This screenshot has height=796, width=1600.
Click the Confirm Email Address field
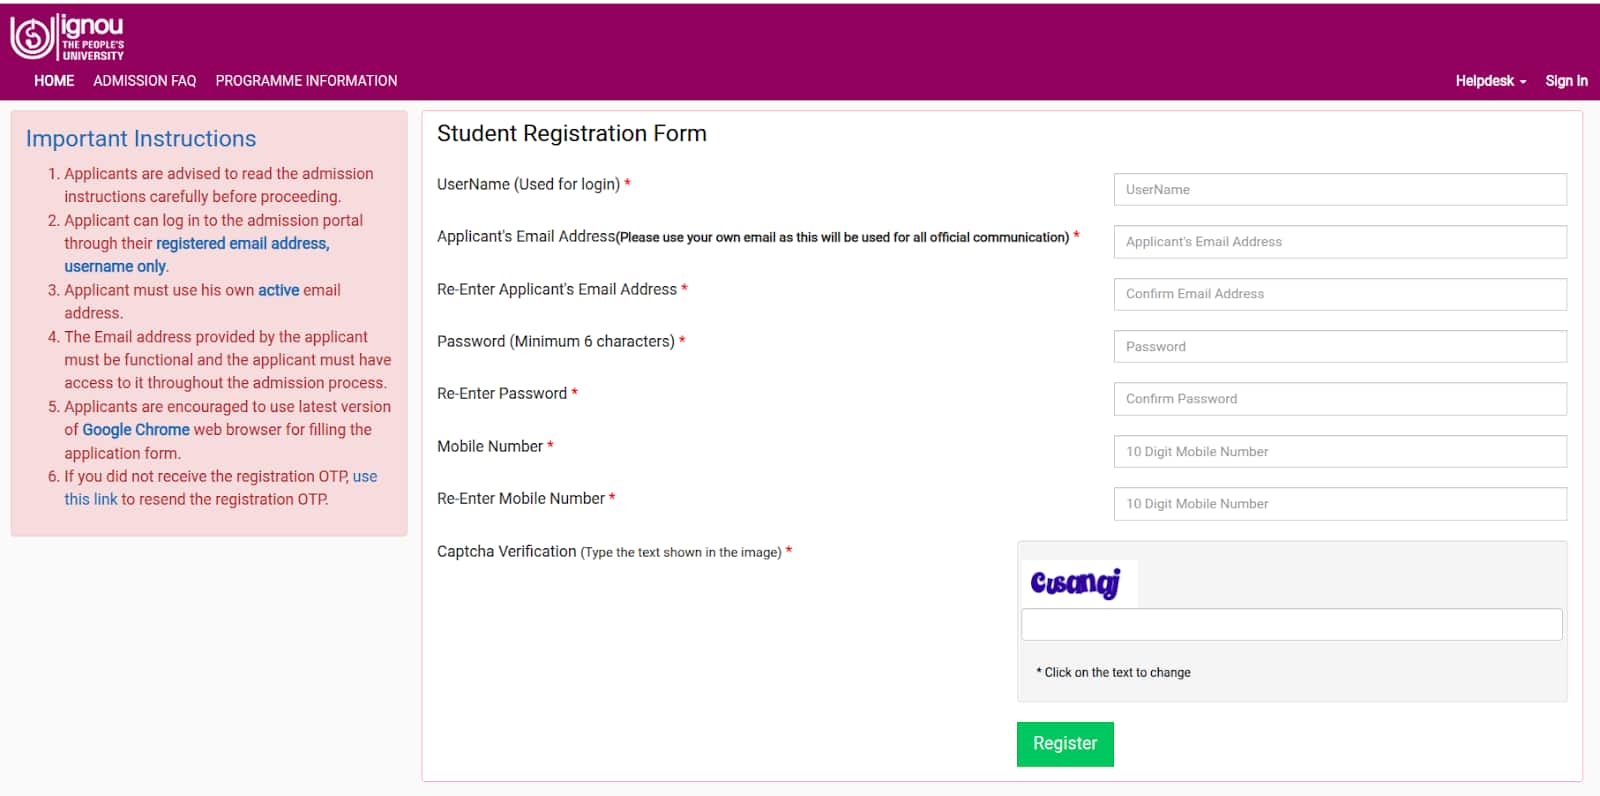point(1339,294)
